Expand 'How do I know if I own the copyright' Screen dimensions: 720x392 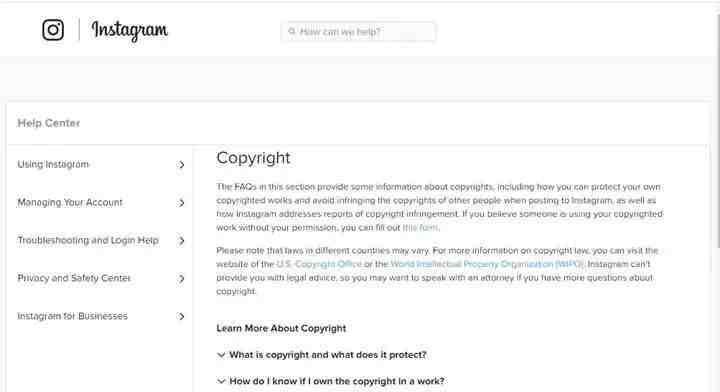coord(331,381)
